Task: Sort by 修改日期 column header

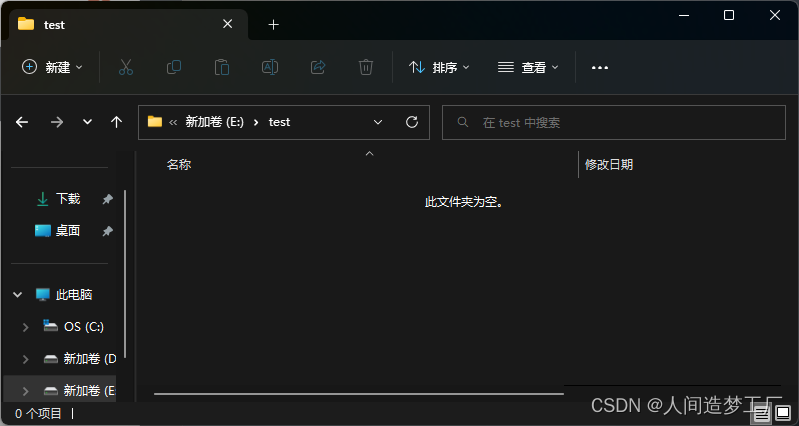Action: point(609,165)
